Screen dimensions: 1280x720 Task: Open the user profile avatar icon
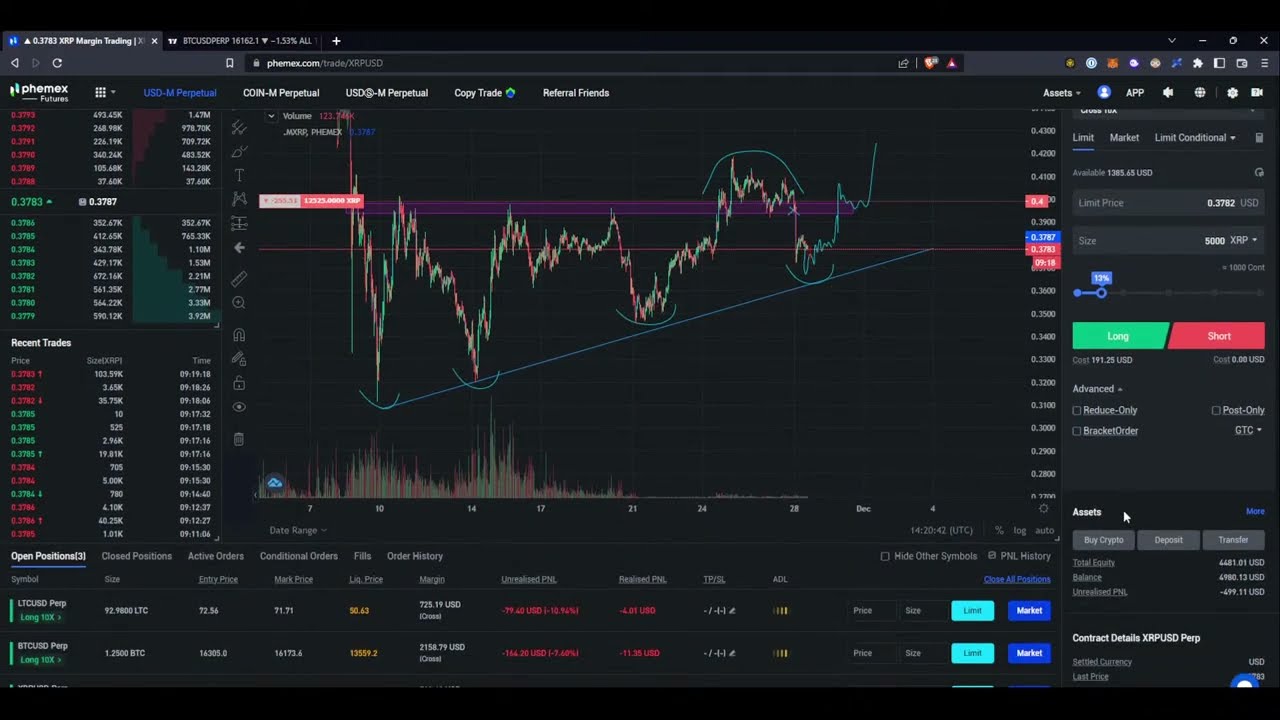click(x=1104, y=92)
